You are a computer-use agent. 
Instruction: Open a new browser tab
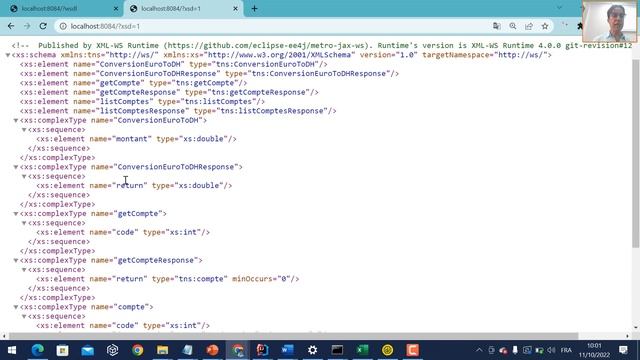[254, 9]
